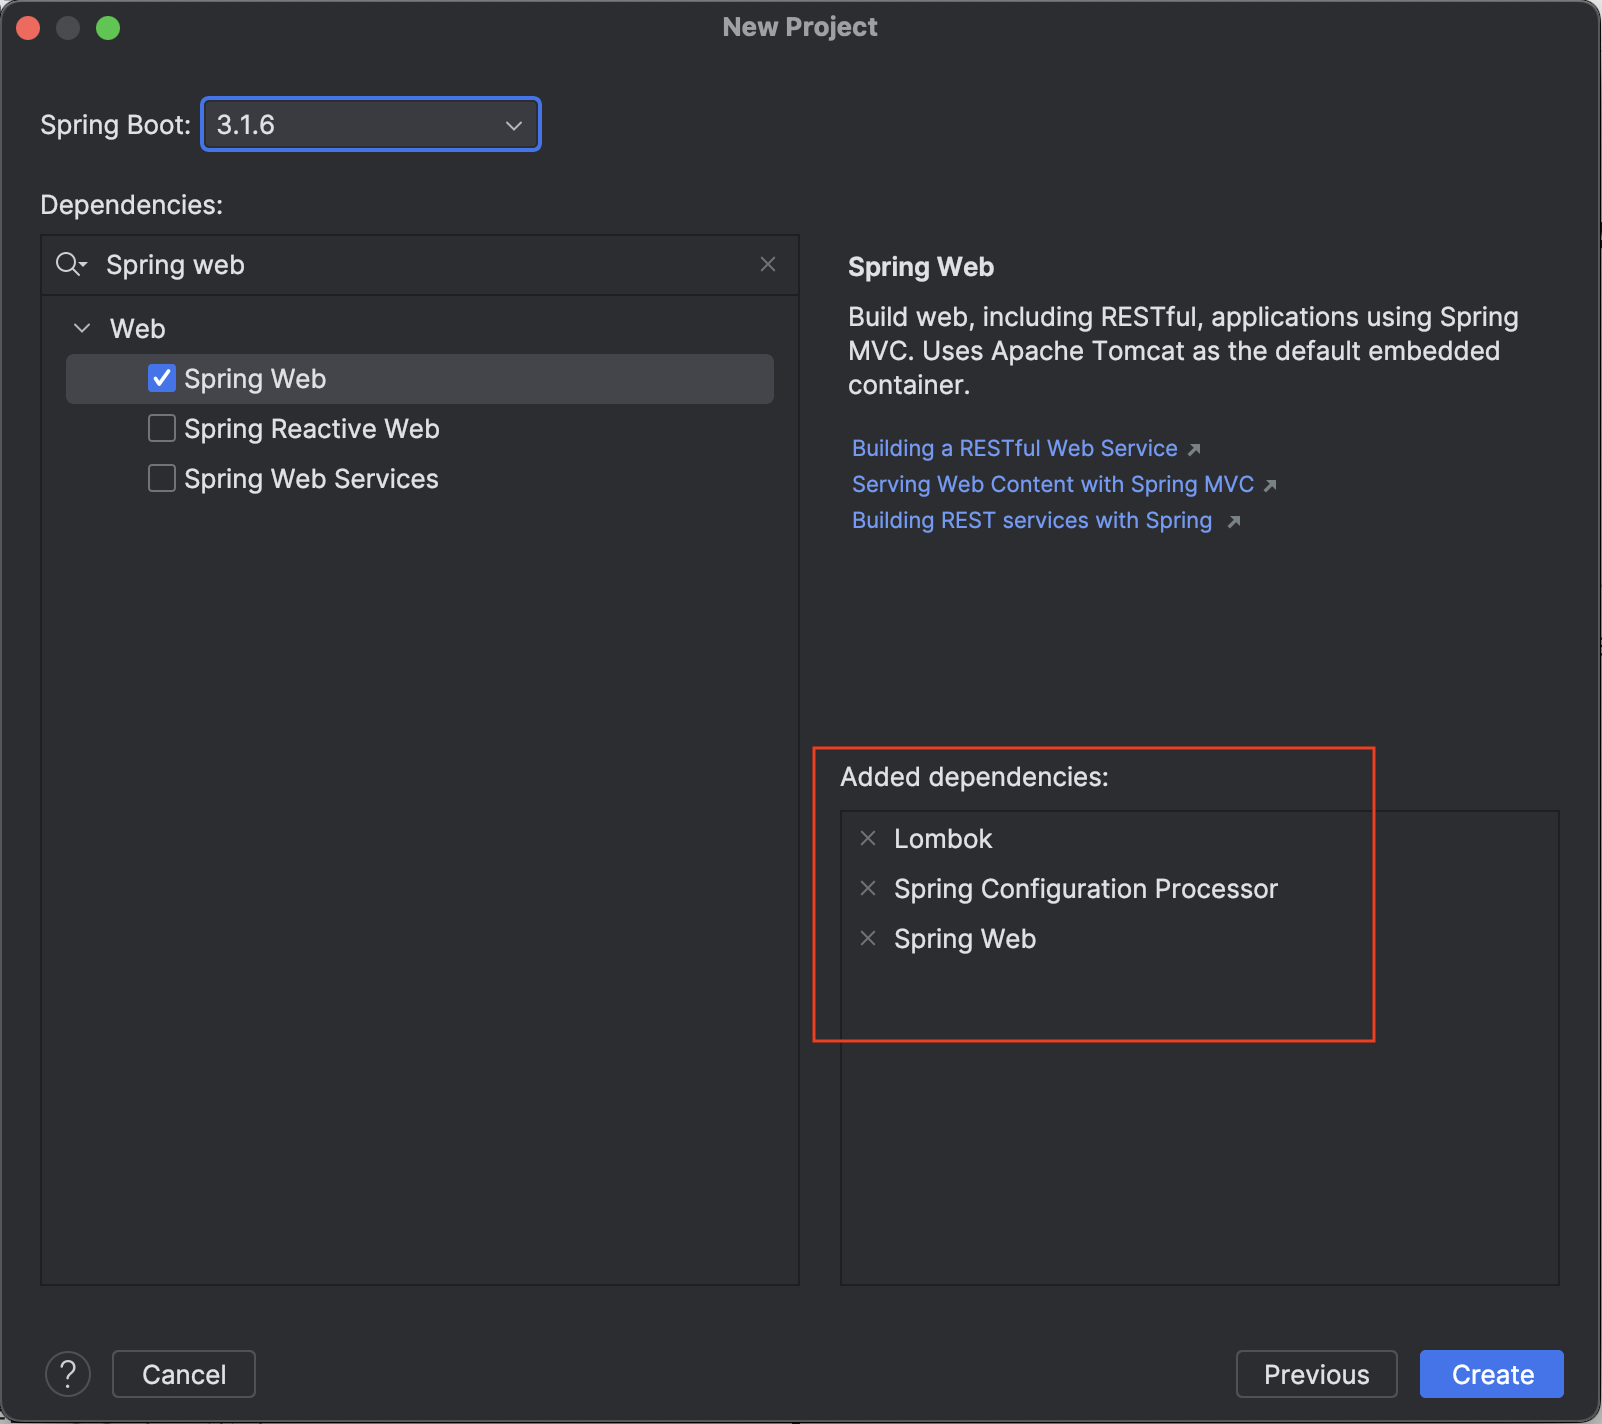Open the Spring Boot version dropdown
Screen dimensions: 1602x1424
(371, 124)
